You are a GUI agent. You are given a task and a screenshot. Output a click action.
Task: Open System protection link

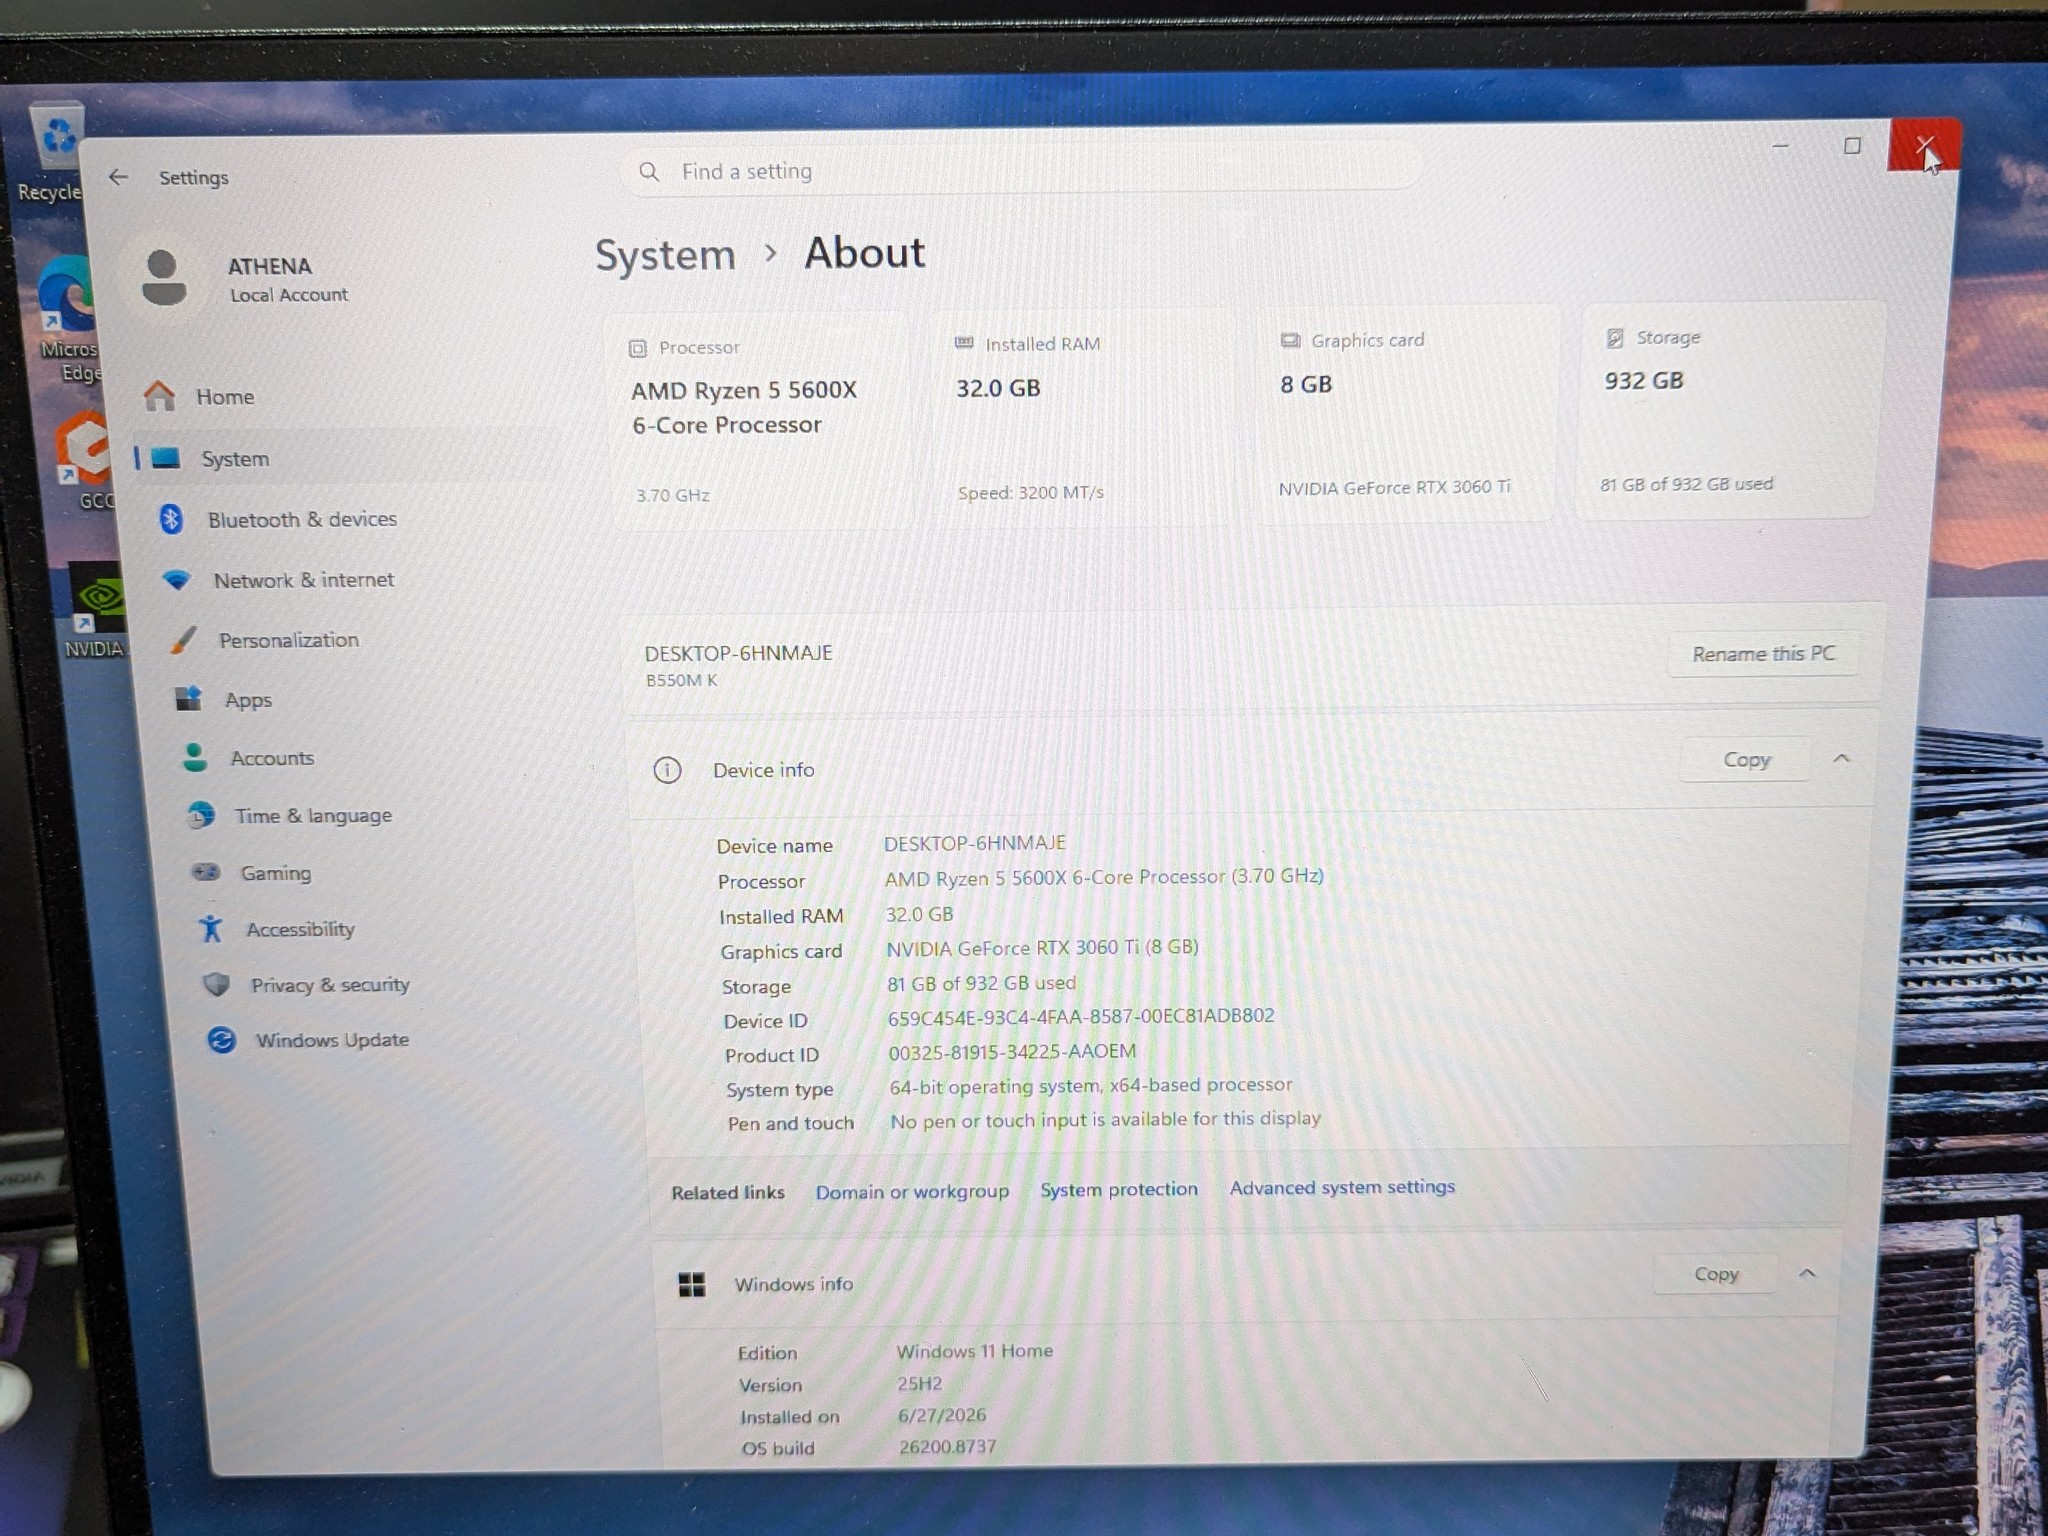coord(1118,1189)
